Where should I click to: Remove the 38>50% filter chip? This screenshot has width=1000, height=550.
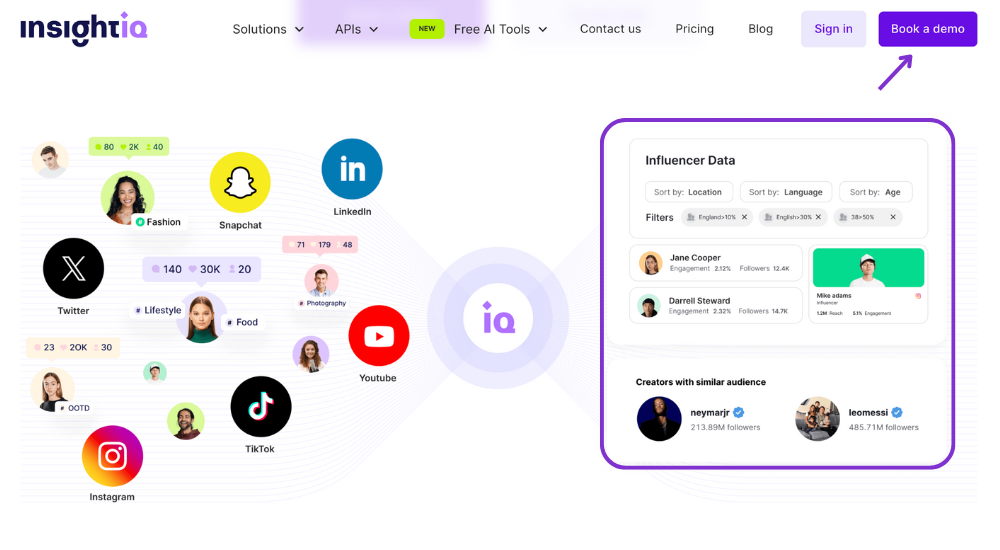[x=893, y=217]
